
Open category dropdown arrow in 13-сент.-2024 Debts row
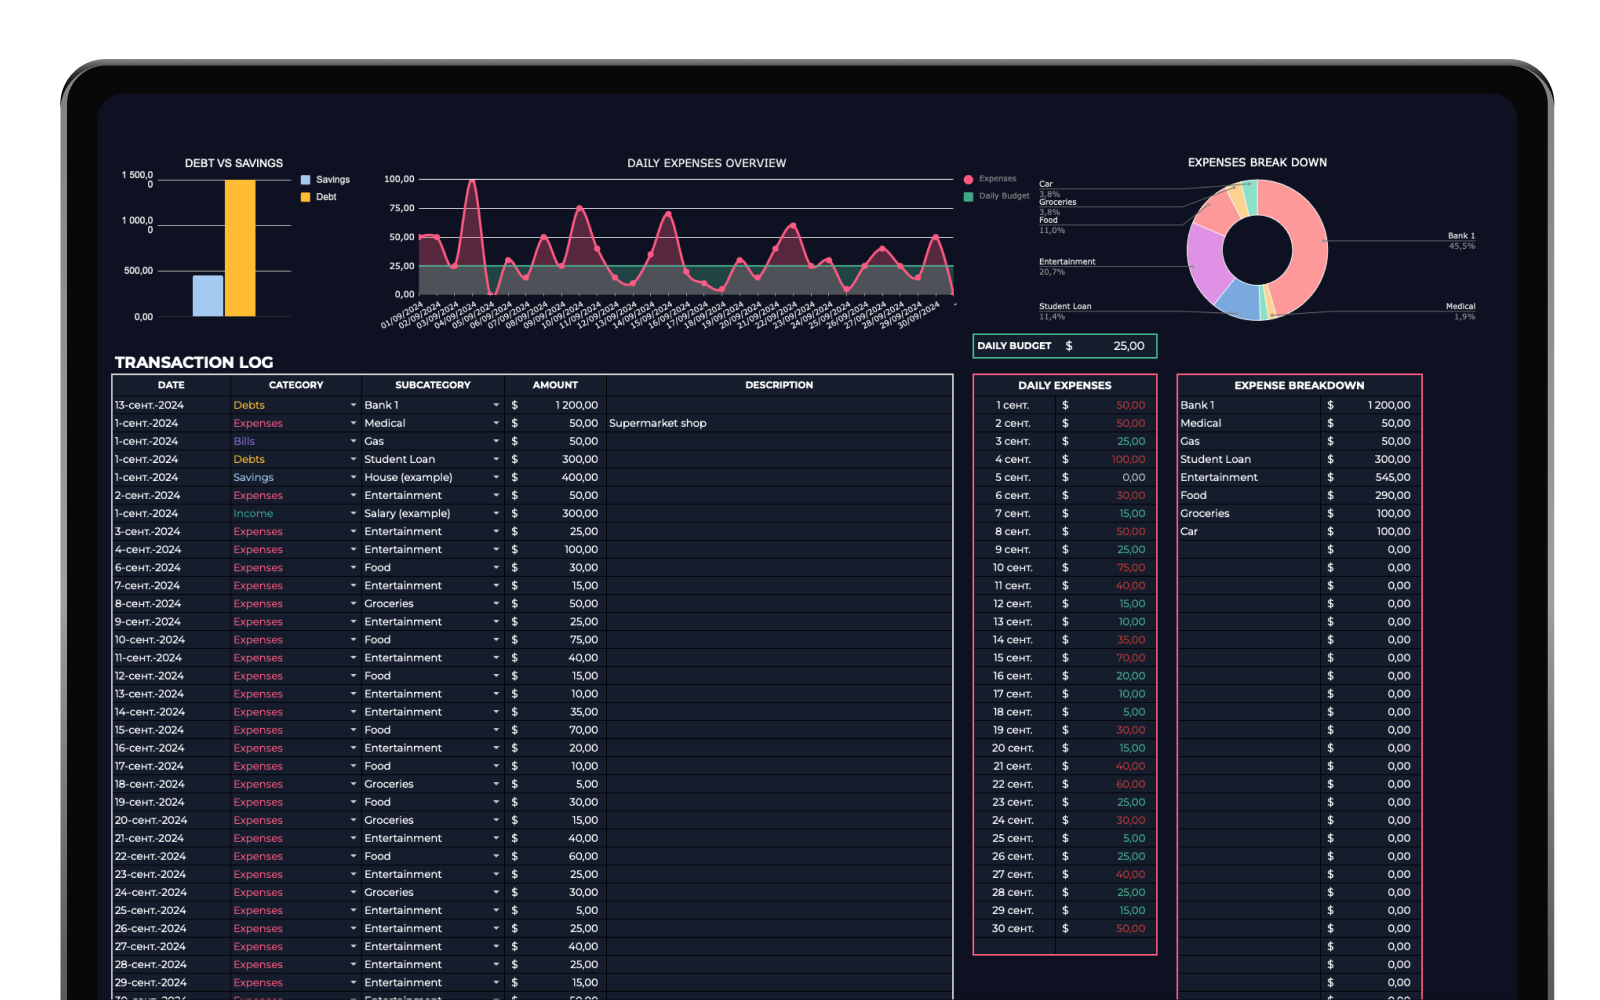point(353,405)
